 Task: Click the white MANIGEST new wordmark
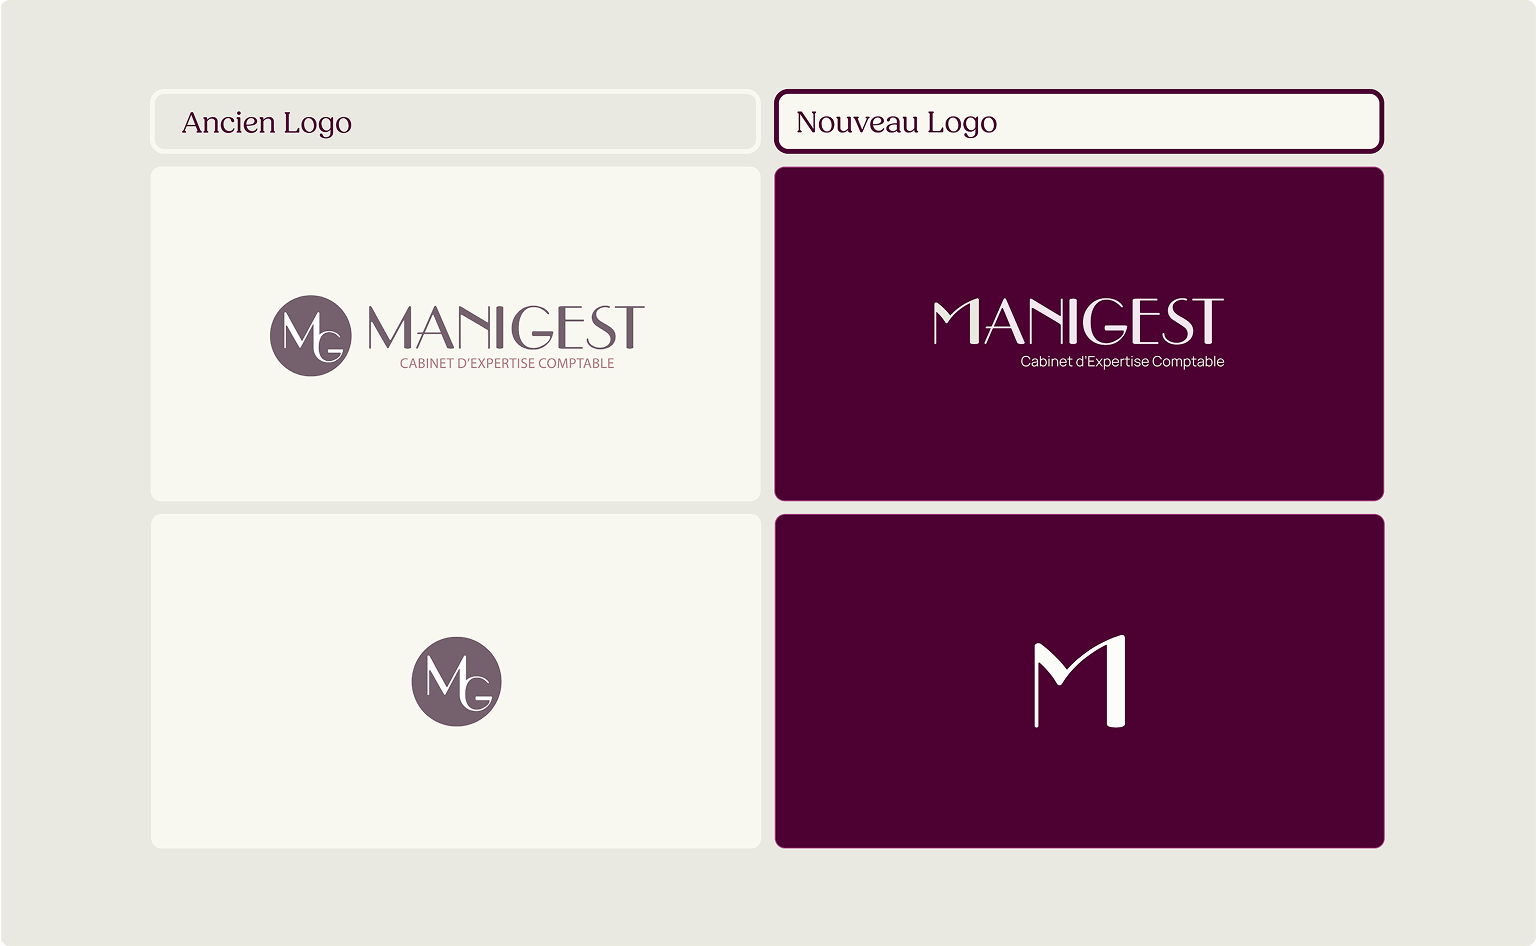[x=1078, y=321]
